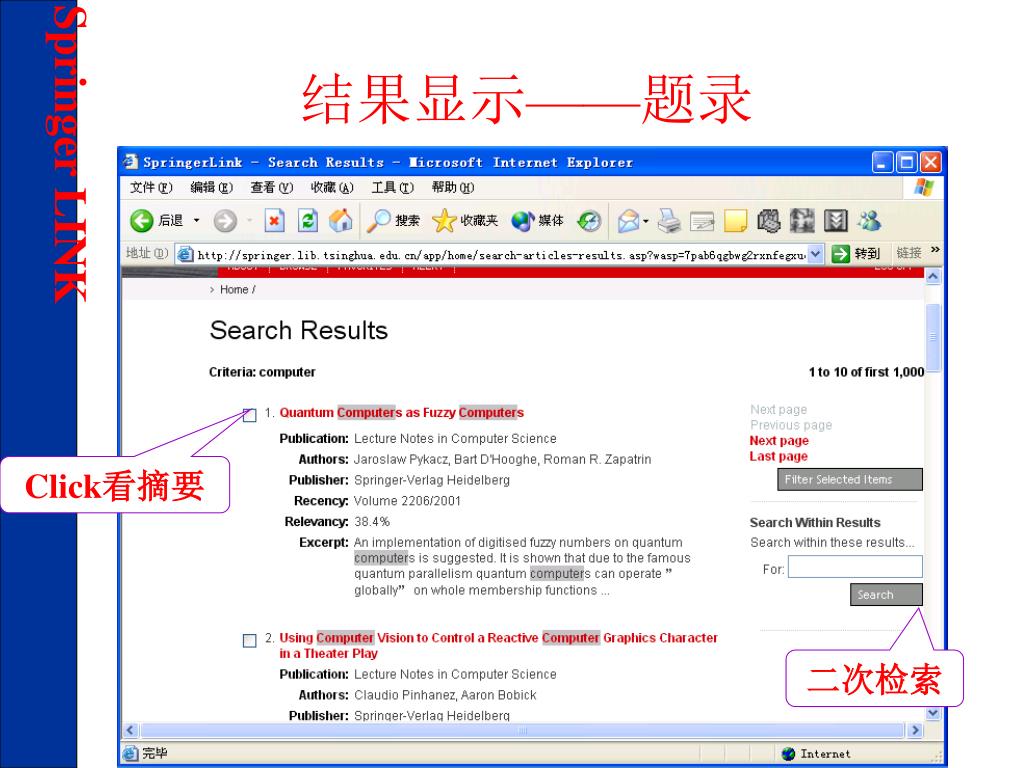Check the box for result 1 Quantum Computers

[249, 415]
